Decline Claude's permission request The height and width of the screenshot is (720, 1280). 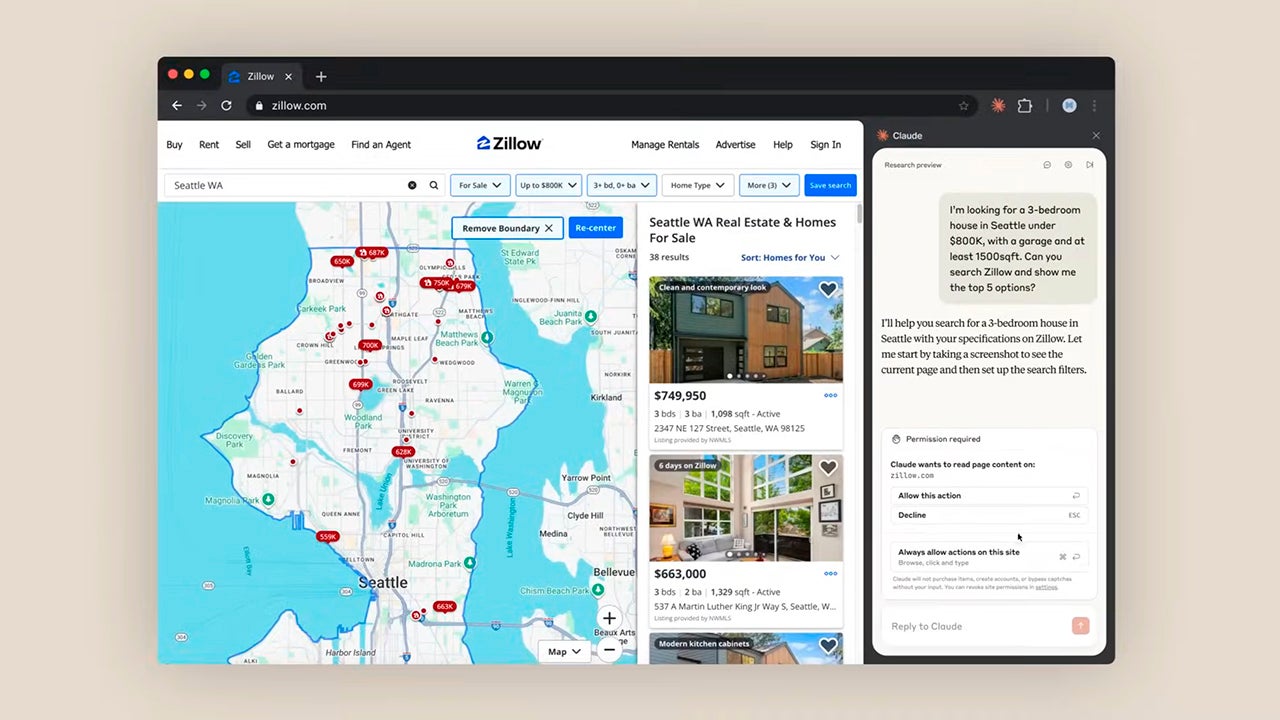[988, 515]
